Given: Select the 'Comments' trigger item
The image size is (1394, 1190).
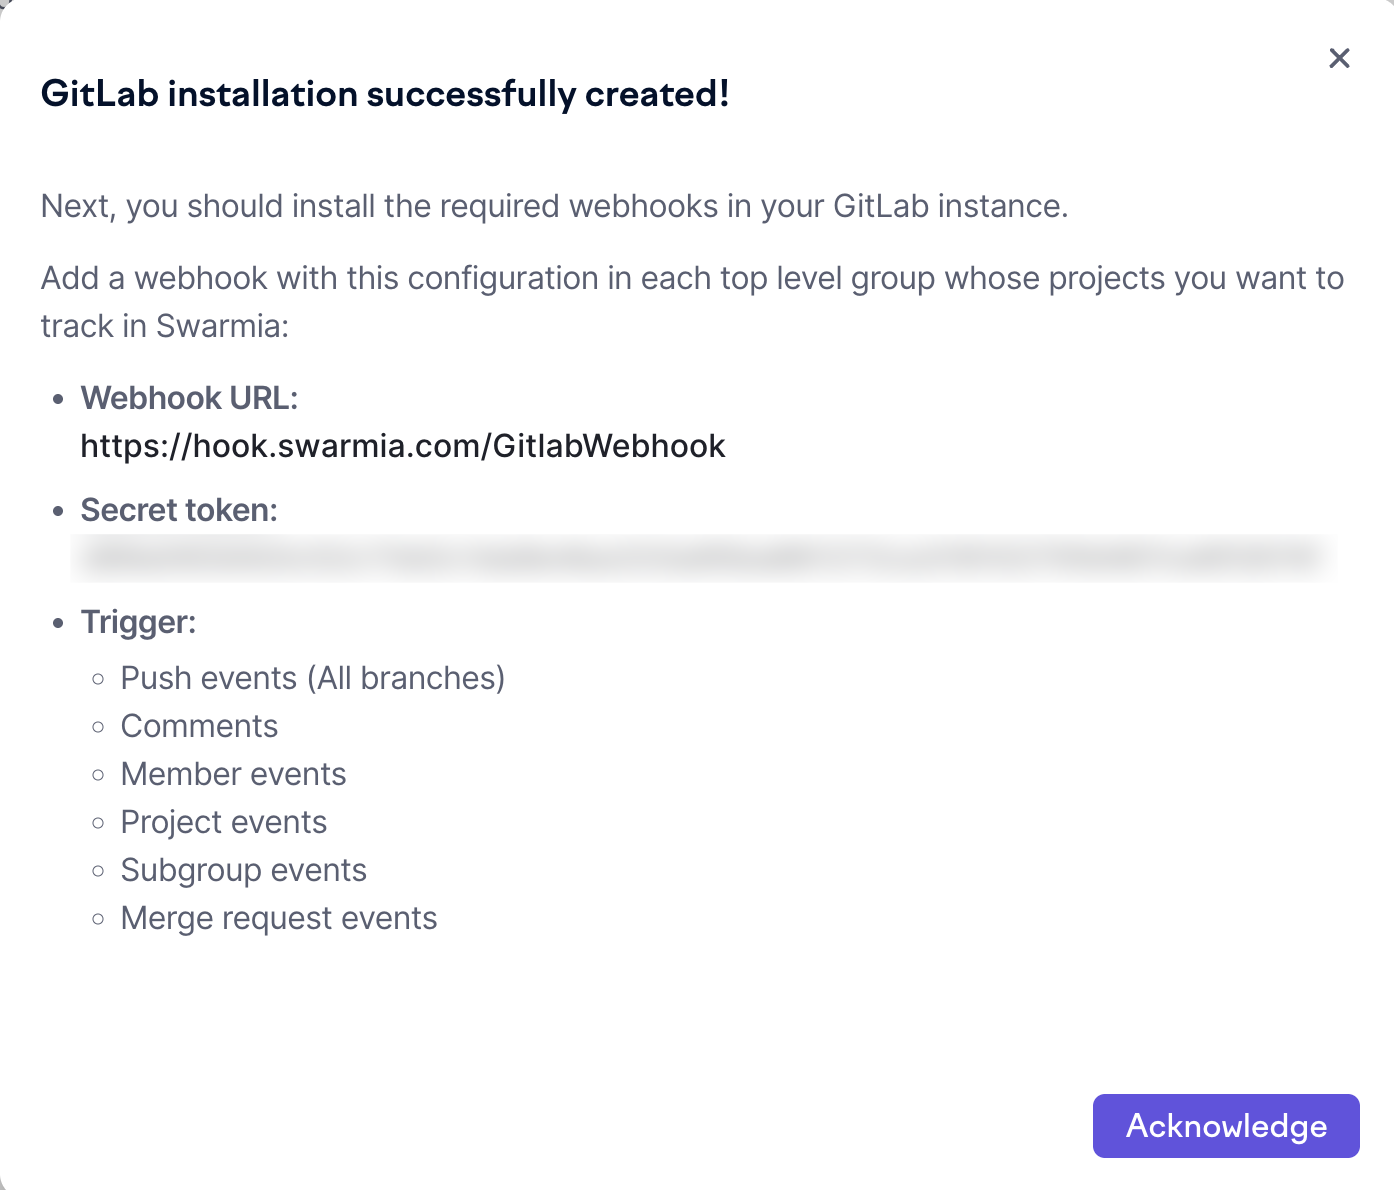Looking at the screenshot, I should pos(199,726).
